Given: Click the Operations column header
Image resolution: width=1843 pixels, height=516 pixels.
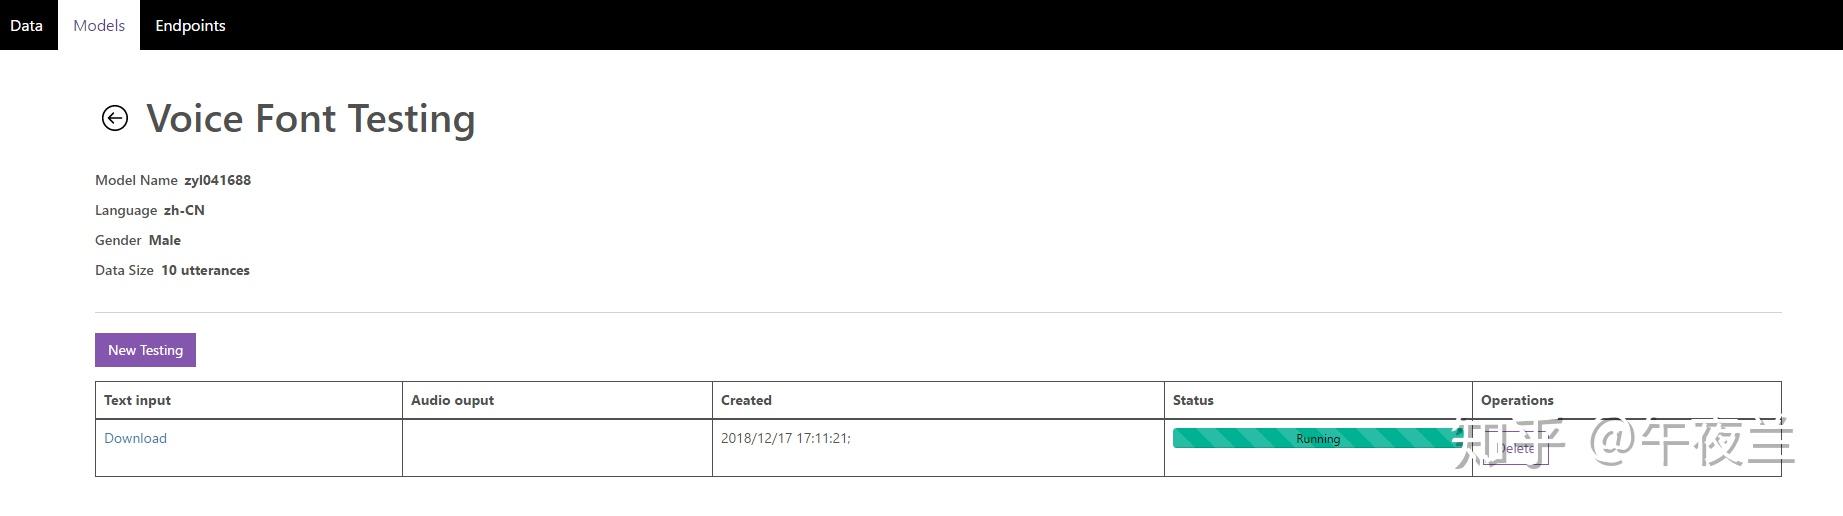Looking at the screenshot, I should point(1517,400).
